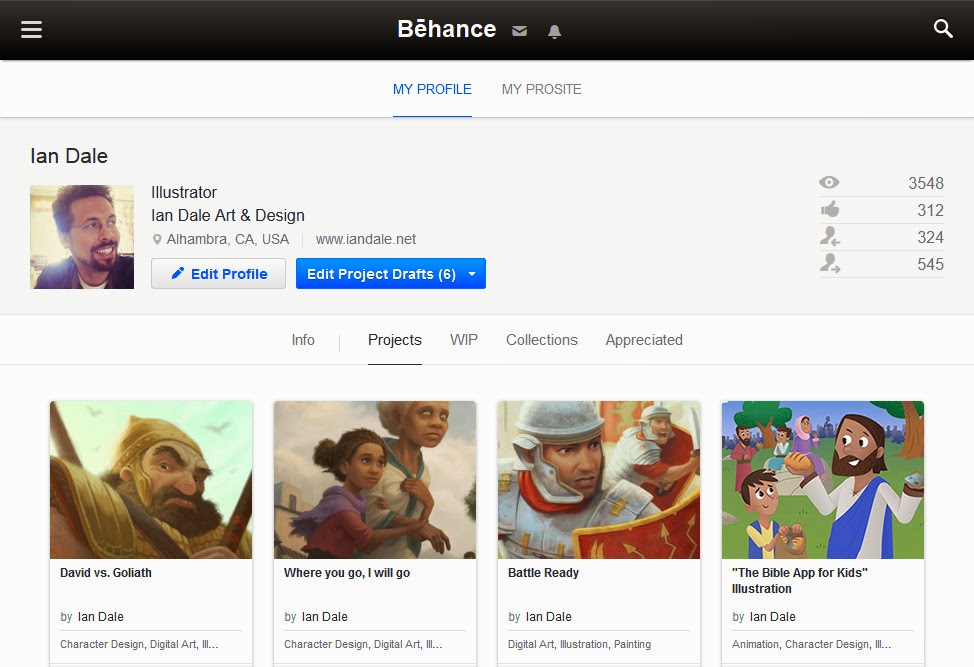Visit the www.iandale.net link

pos(366,239)
